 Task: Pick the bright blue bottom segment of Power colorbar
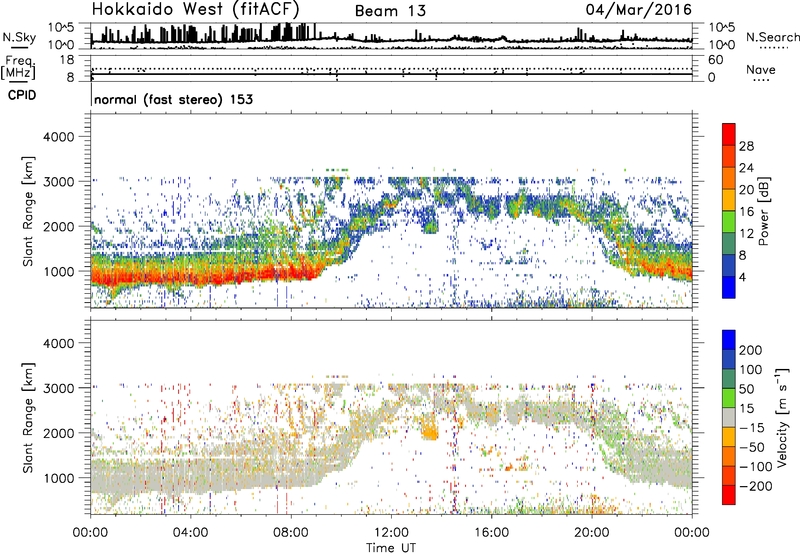point(729,288)
